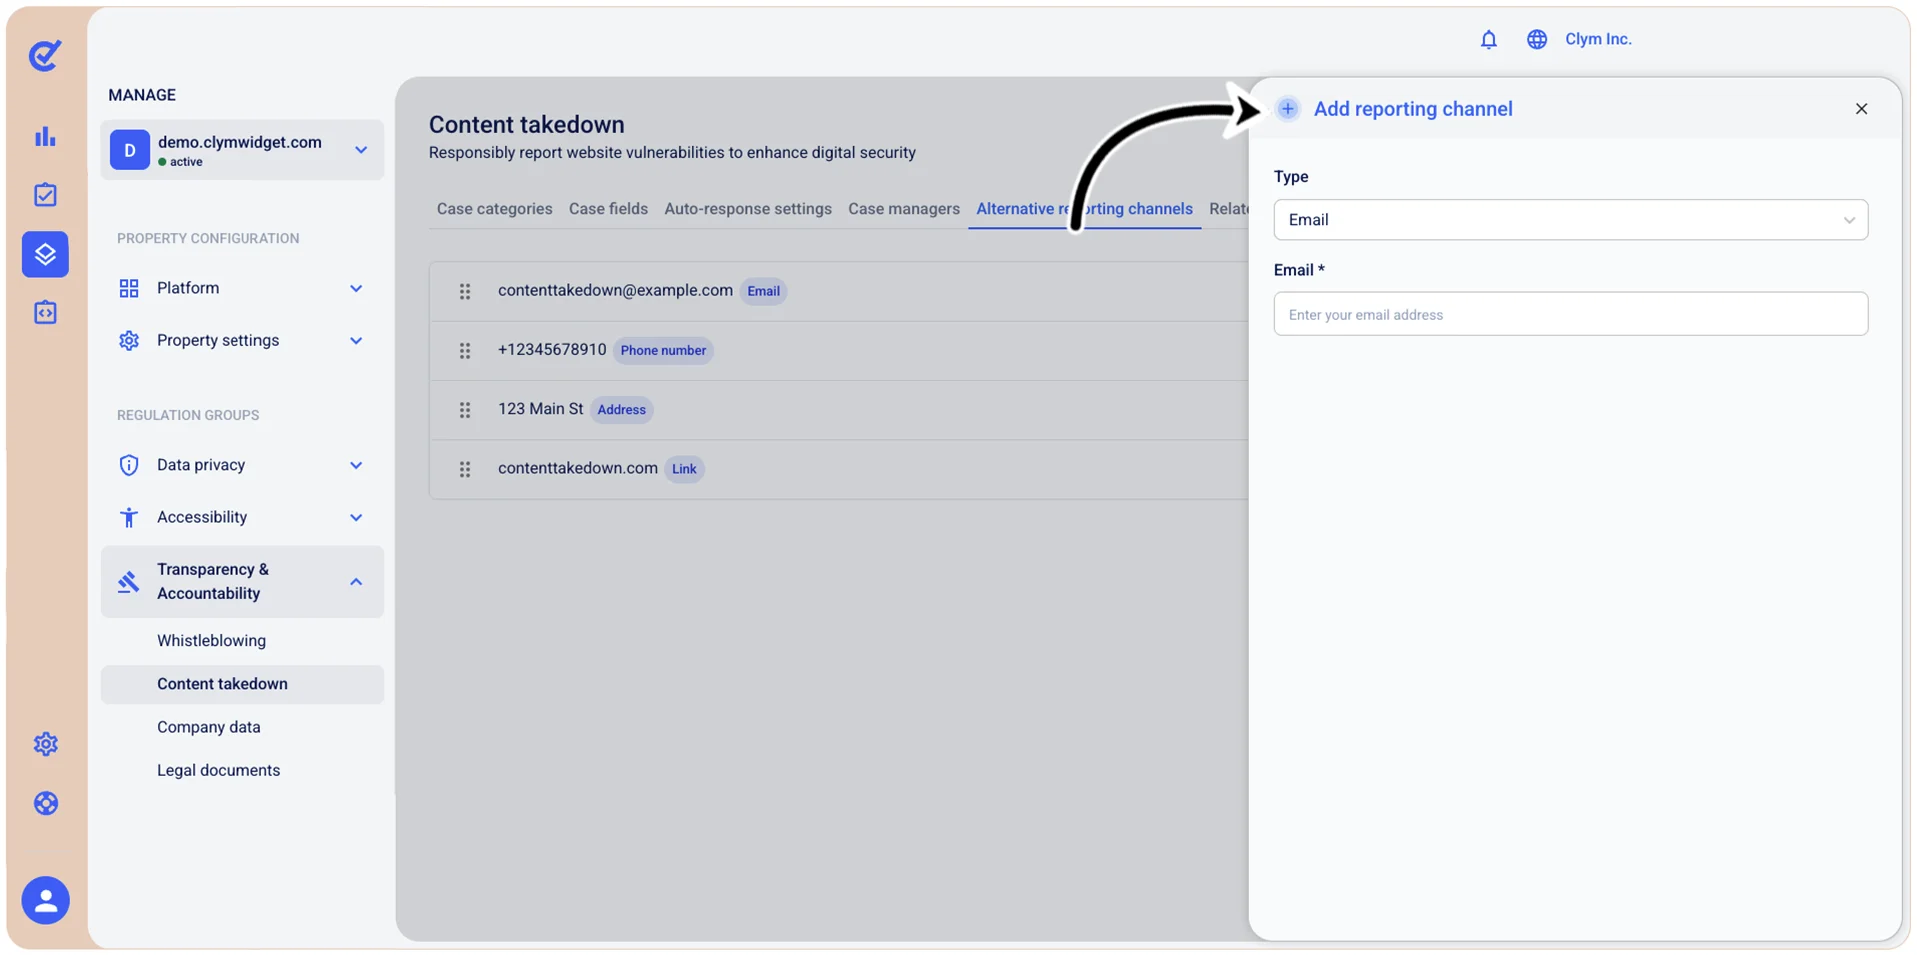Open the analytics bar chart icon
Image resolution: width=1917 pixels, height=955 pixels.
(45, 137)
